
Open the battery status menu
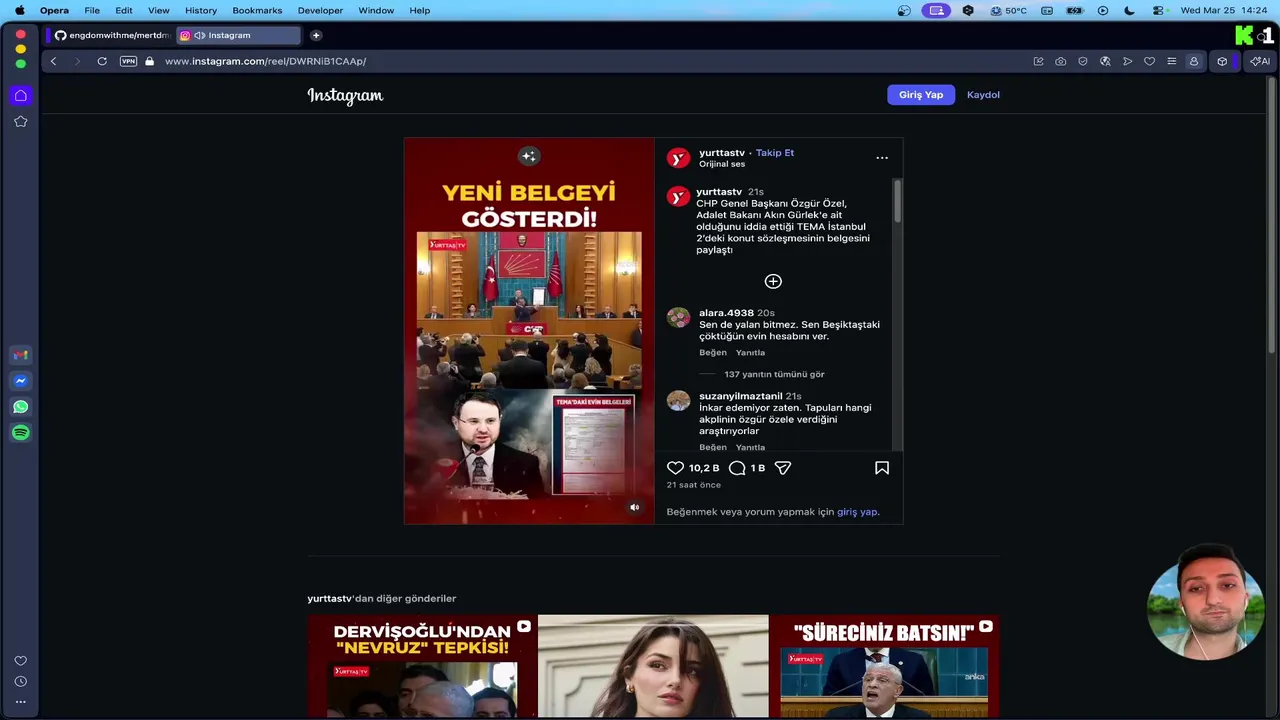(x=1075, y=10)
